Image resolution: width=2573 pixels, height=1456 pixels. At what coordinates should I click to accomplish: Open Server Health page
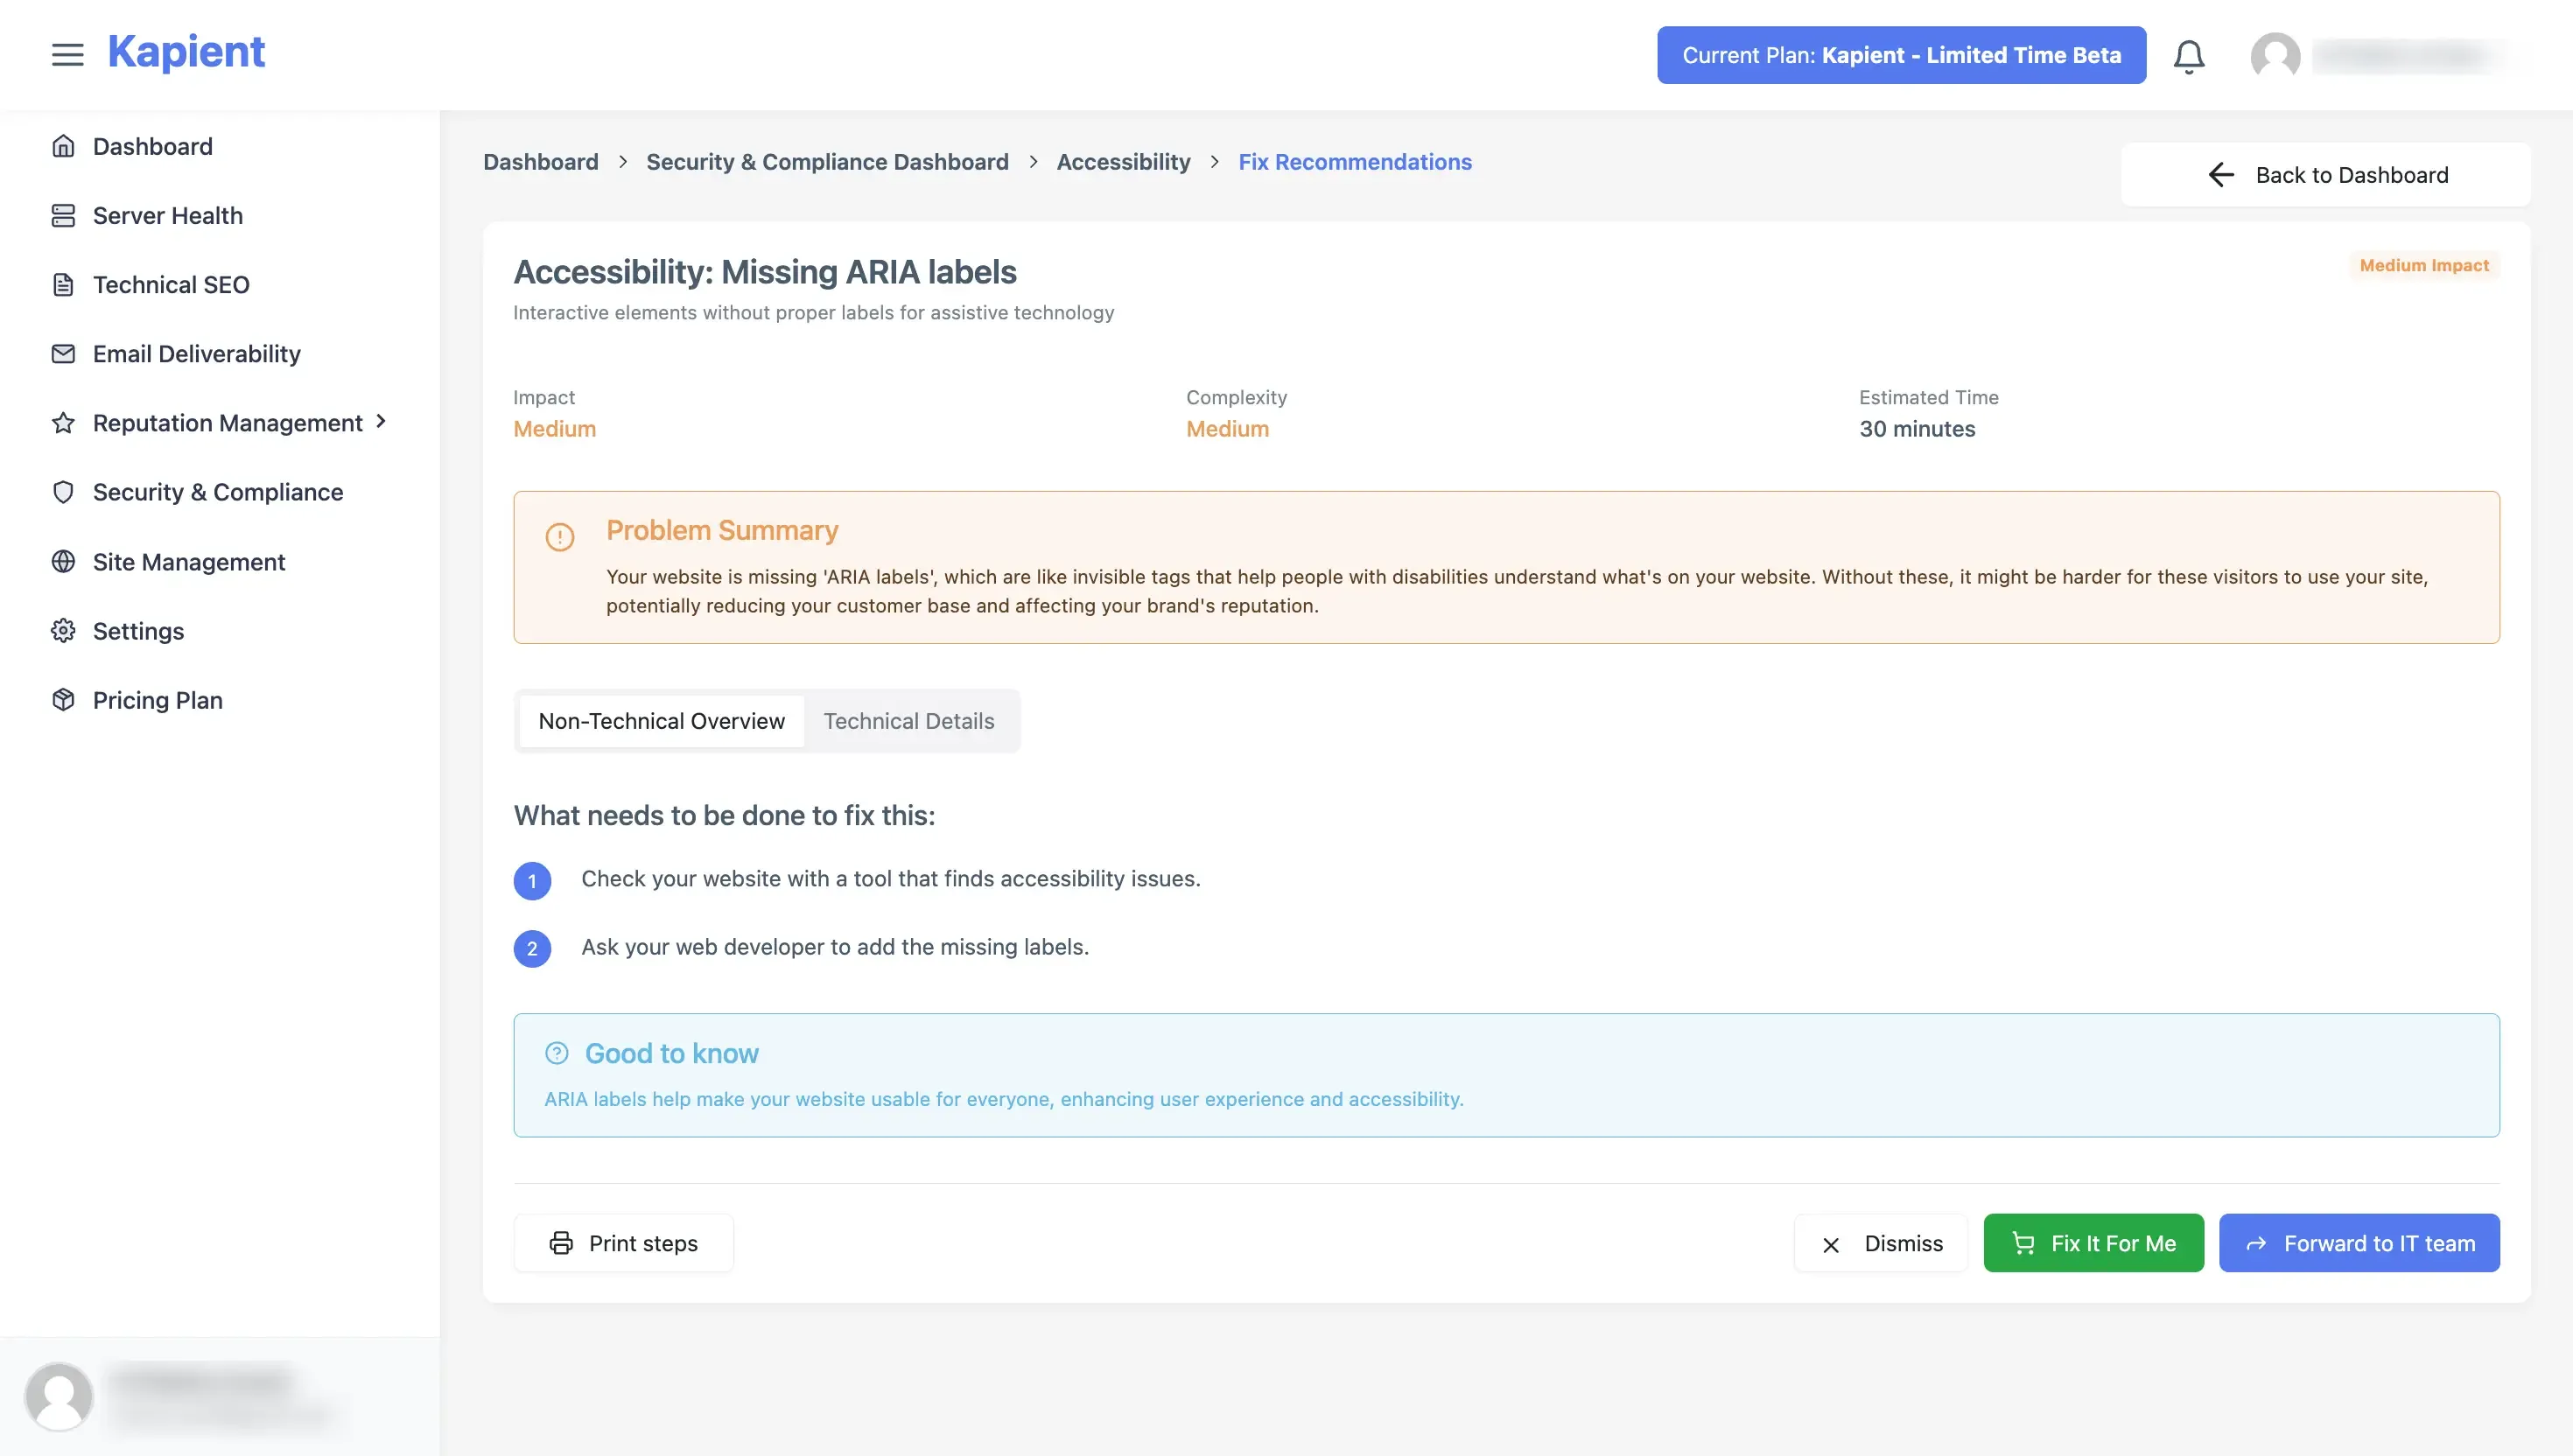coord(168,215)
